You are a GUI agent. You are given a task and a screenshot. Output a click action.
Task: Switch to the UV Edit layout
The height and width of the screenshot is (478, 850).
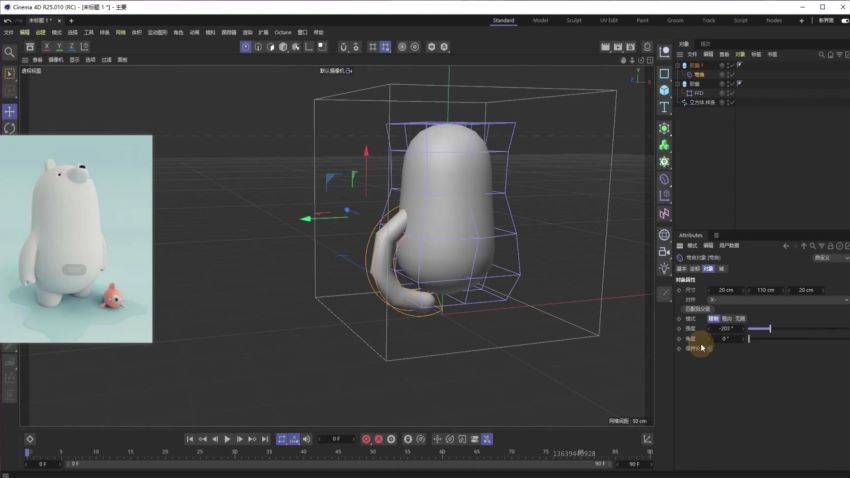pyautogui.click(x=608, y=21)
